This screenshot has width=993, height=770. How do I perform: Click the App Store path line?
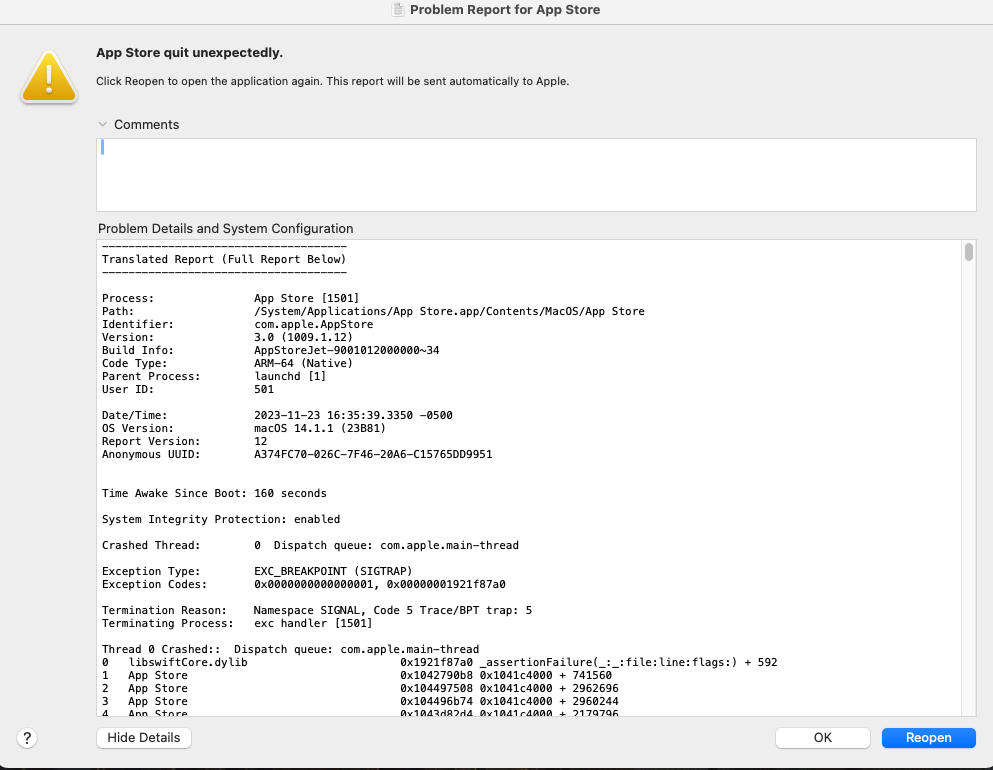(373, 311)
